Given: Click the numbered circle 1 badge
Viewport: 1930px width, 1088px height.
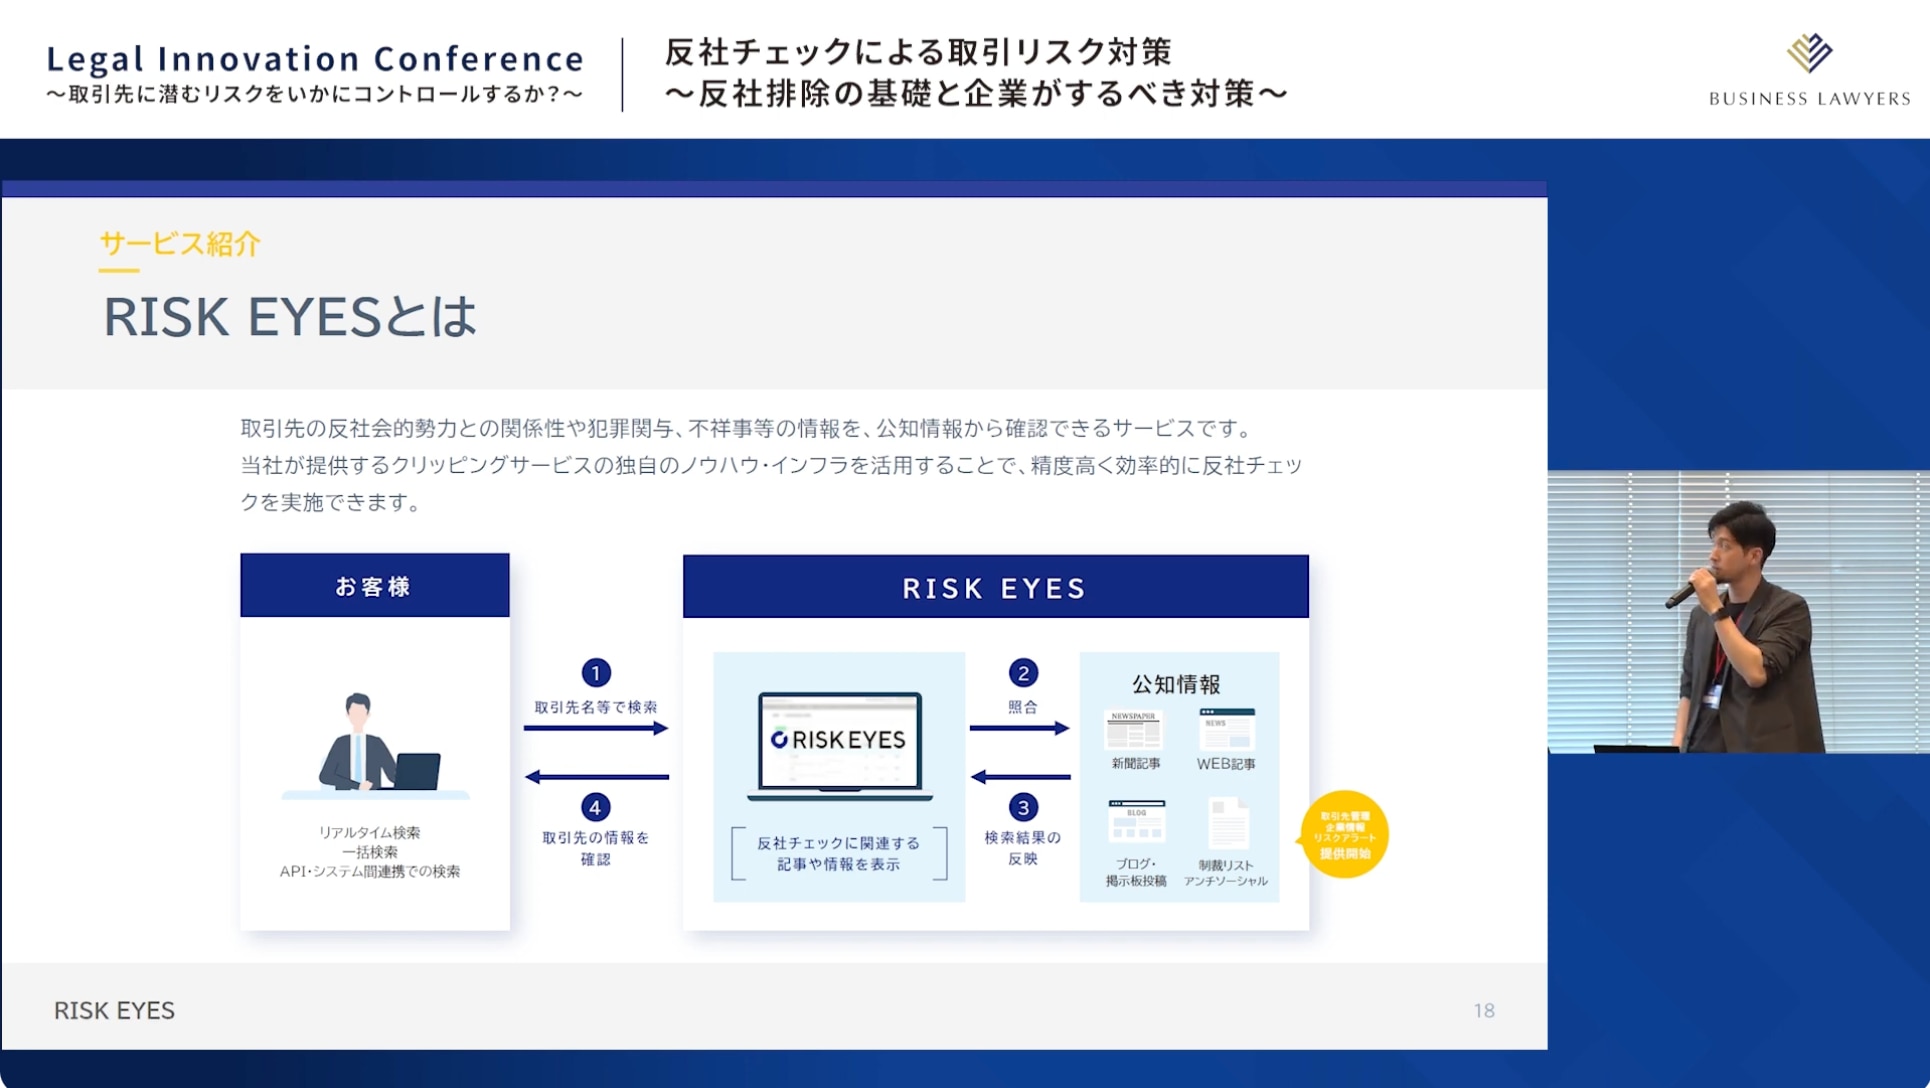Looking at the screenshot, I should tap(596, 673).
